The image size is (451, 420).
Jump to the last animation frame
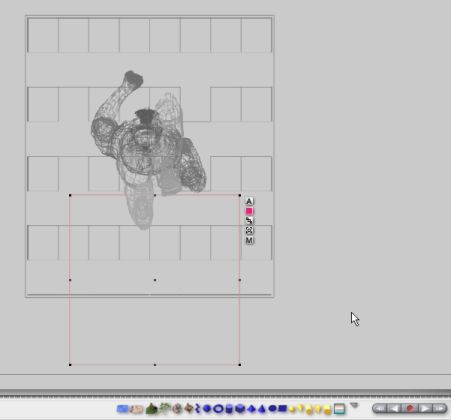coord(439,408)
